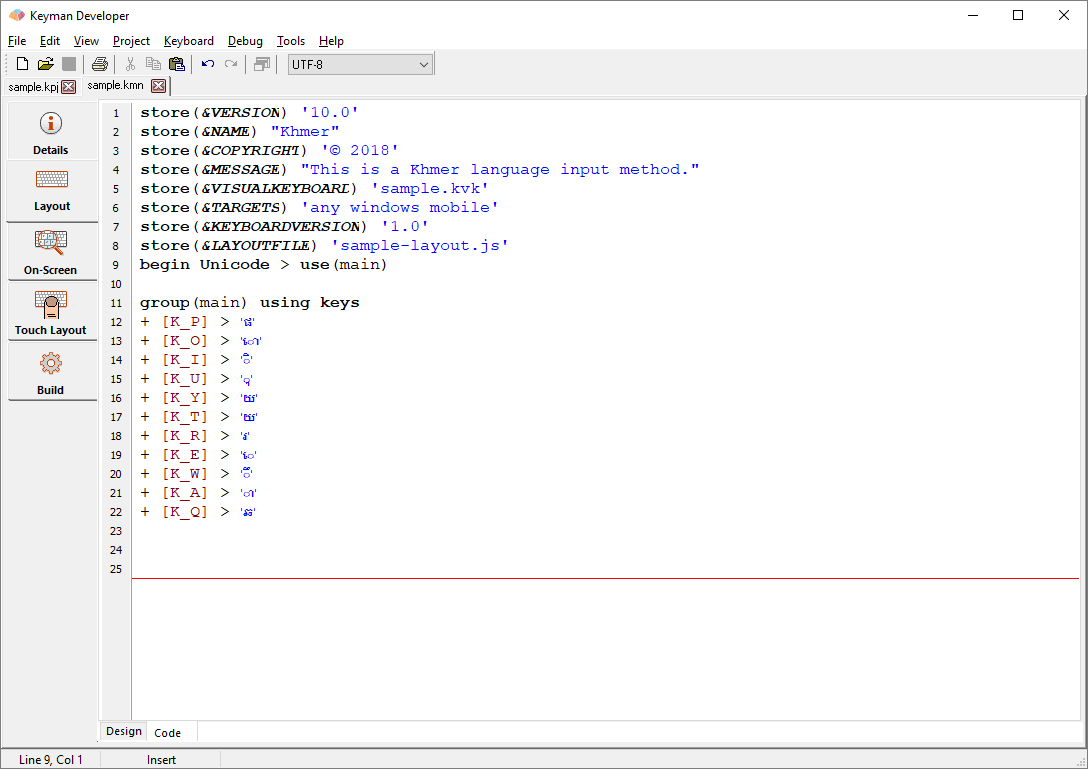1088x769 pixels.
Task: Switch to the sample.kpj tab
Action: [x=33, y=87]
